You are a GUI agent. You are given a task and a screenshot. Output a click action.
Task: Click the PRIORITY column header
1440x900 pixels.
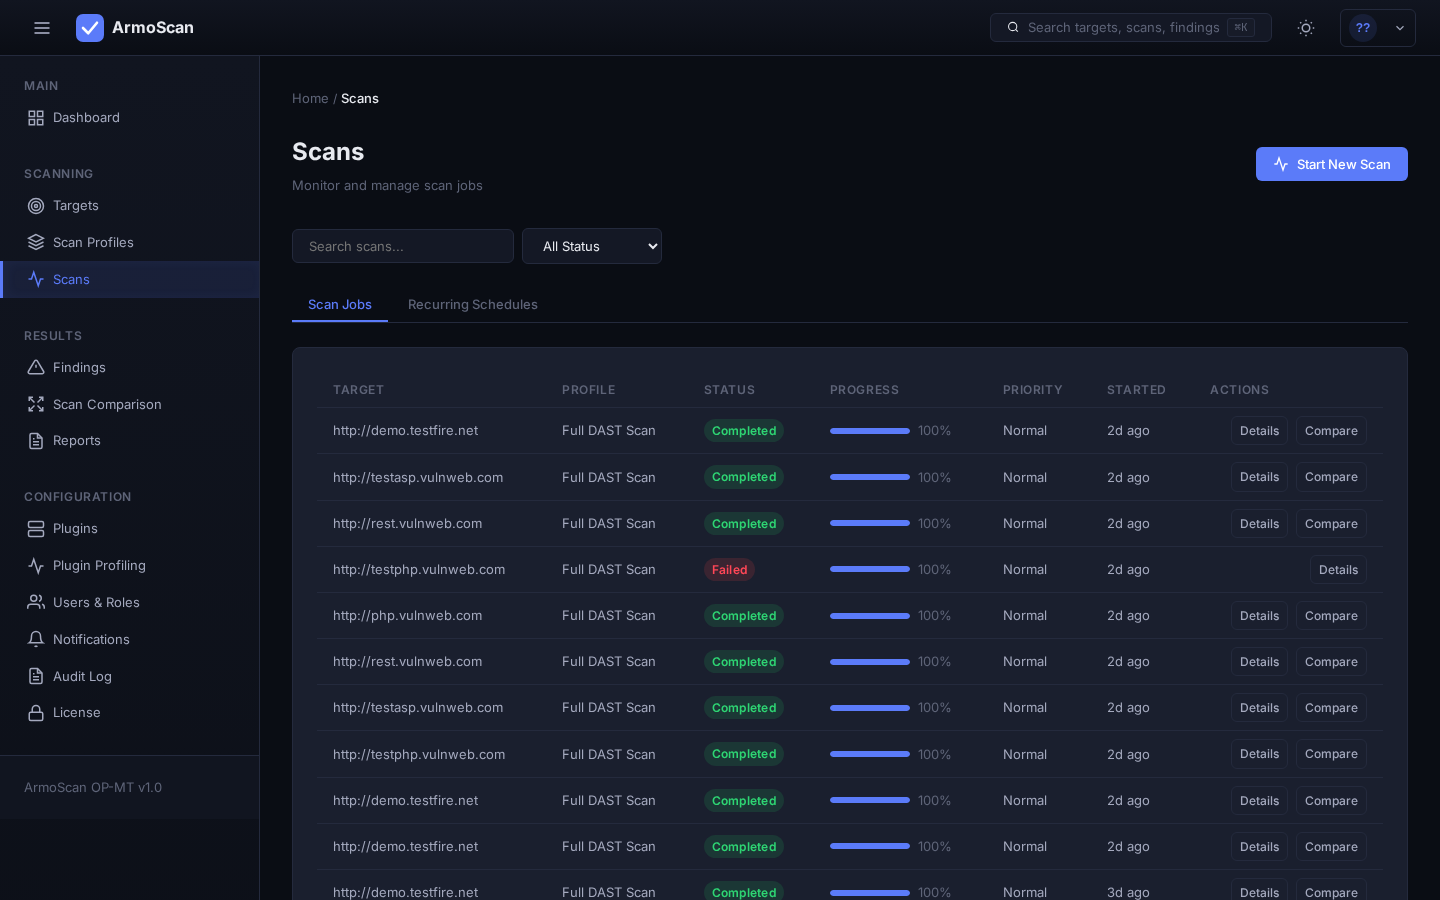[1032, 390]
